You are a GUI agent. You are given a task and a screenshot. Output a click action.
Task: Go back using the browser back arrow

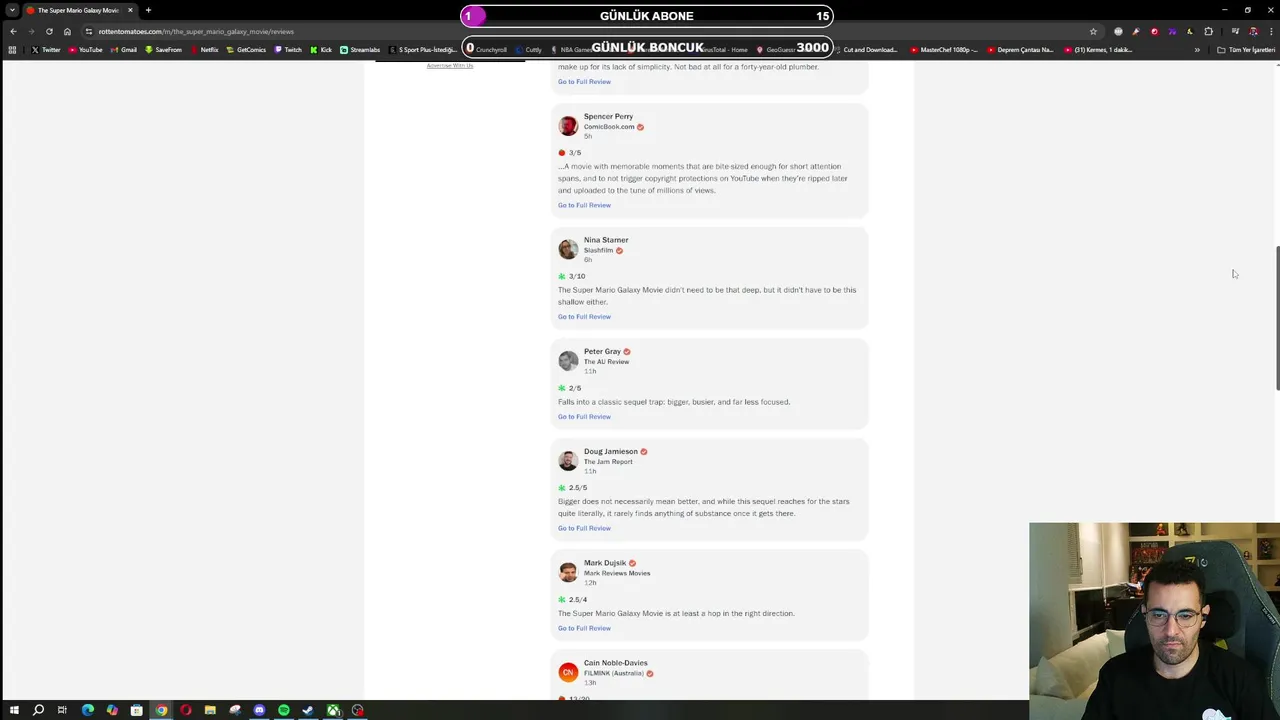[x=13, y=31]
